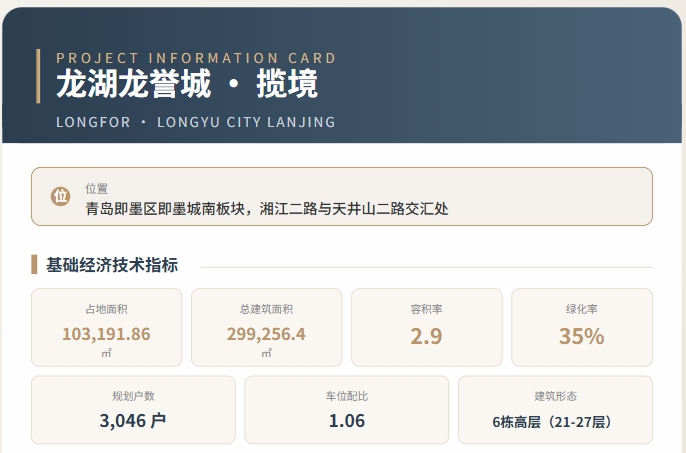Screen dimensions: 686x453
Task: Select the 规划户数 3,046 户 card
Action: pos(133,410)
